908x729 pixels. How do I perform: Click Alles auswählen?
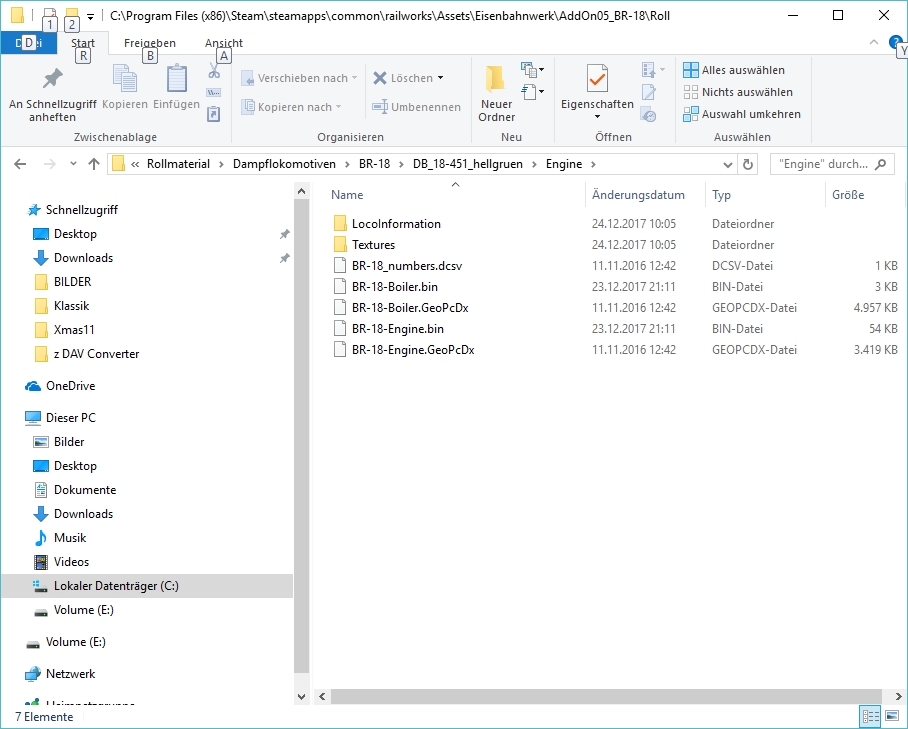coord(734,70)
